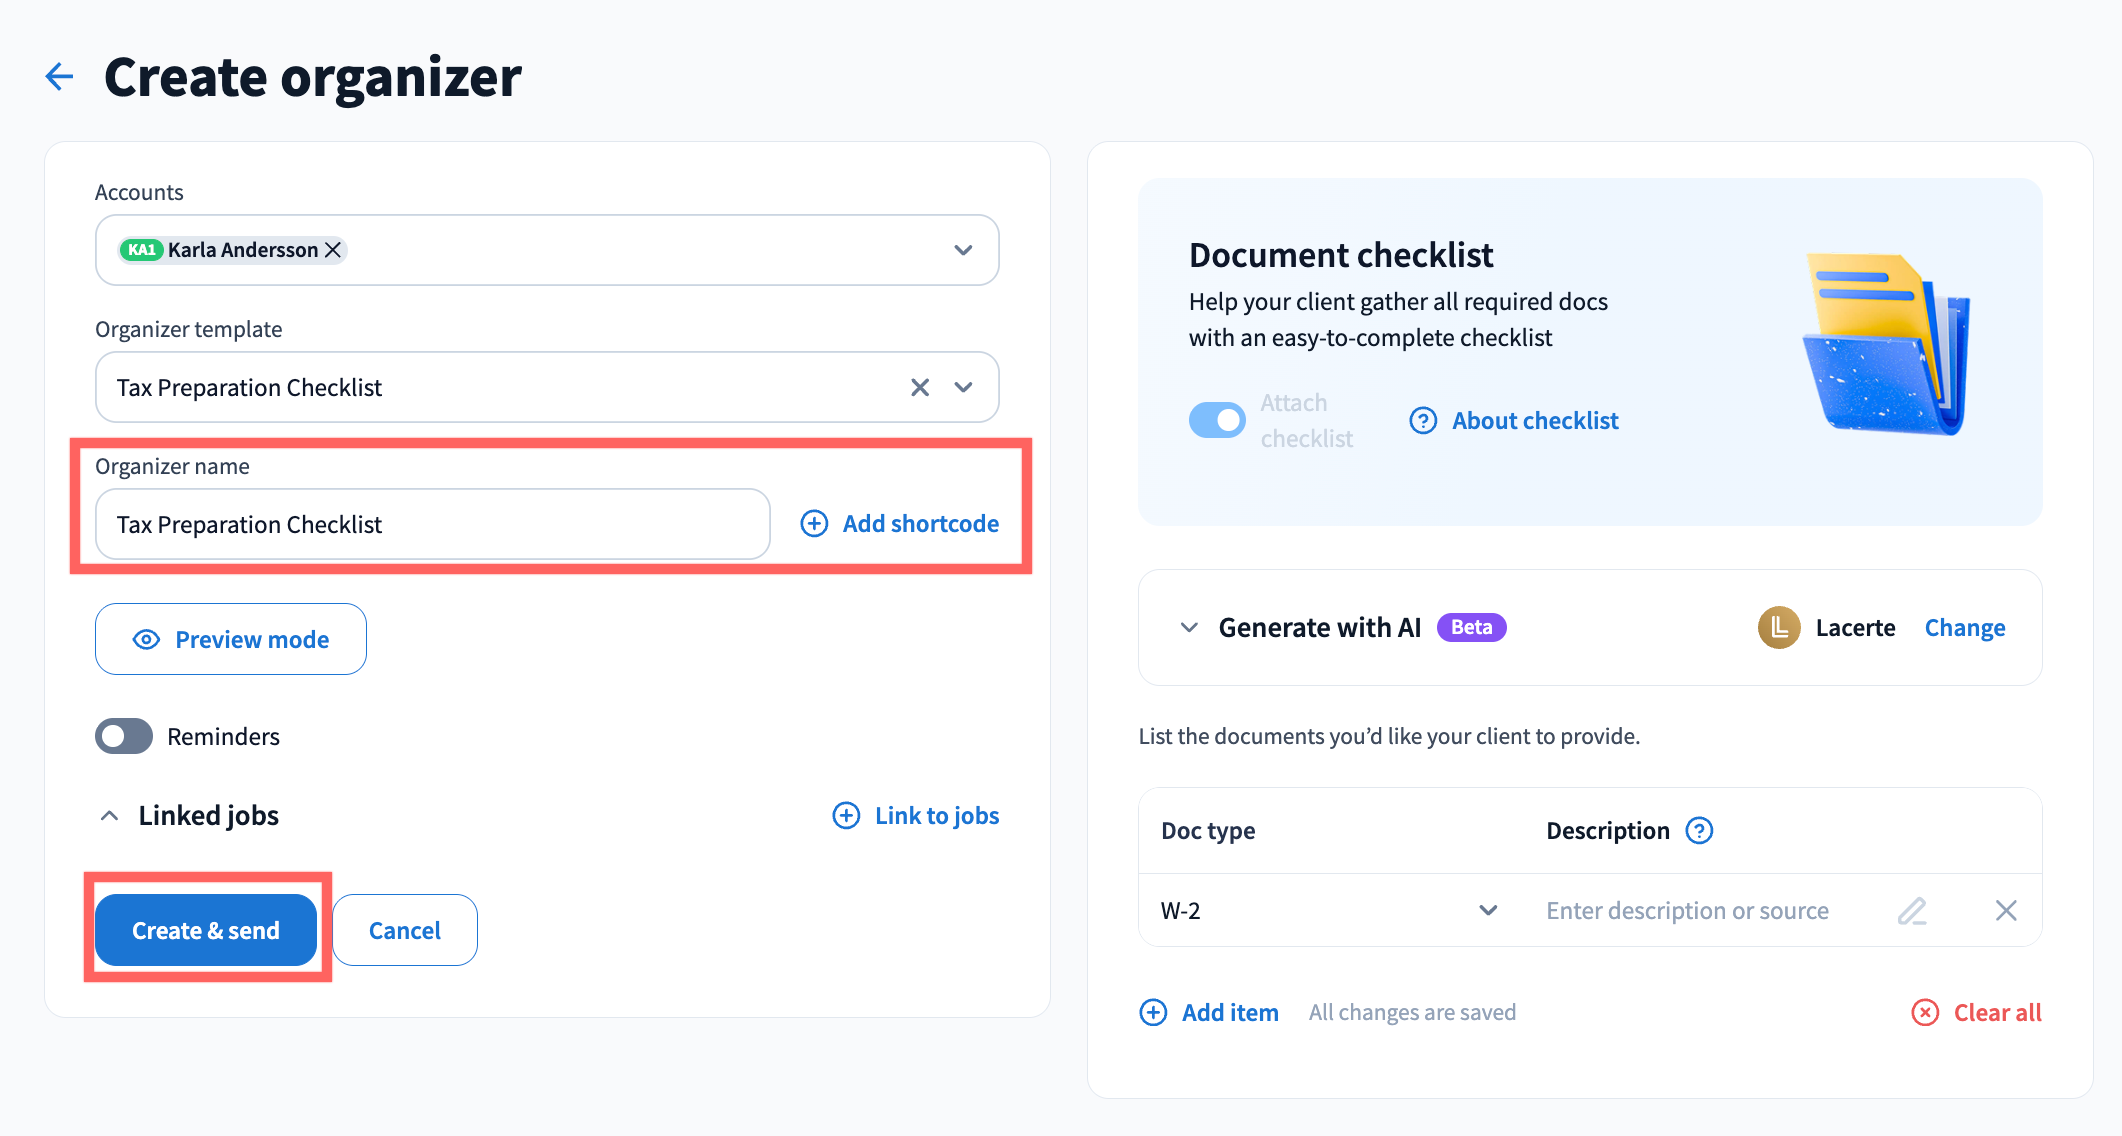Click the Description help question icon
This screenshot has height=1136, width=2122.
(1699, 831)
